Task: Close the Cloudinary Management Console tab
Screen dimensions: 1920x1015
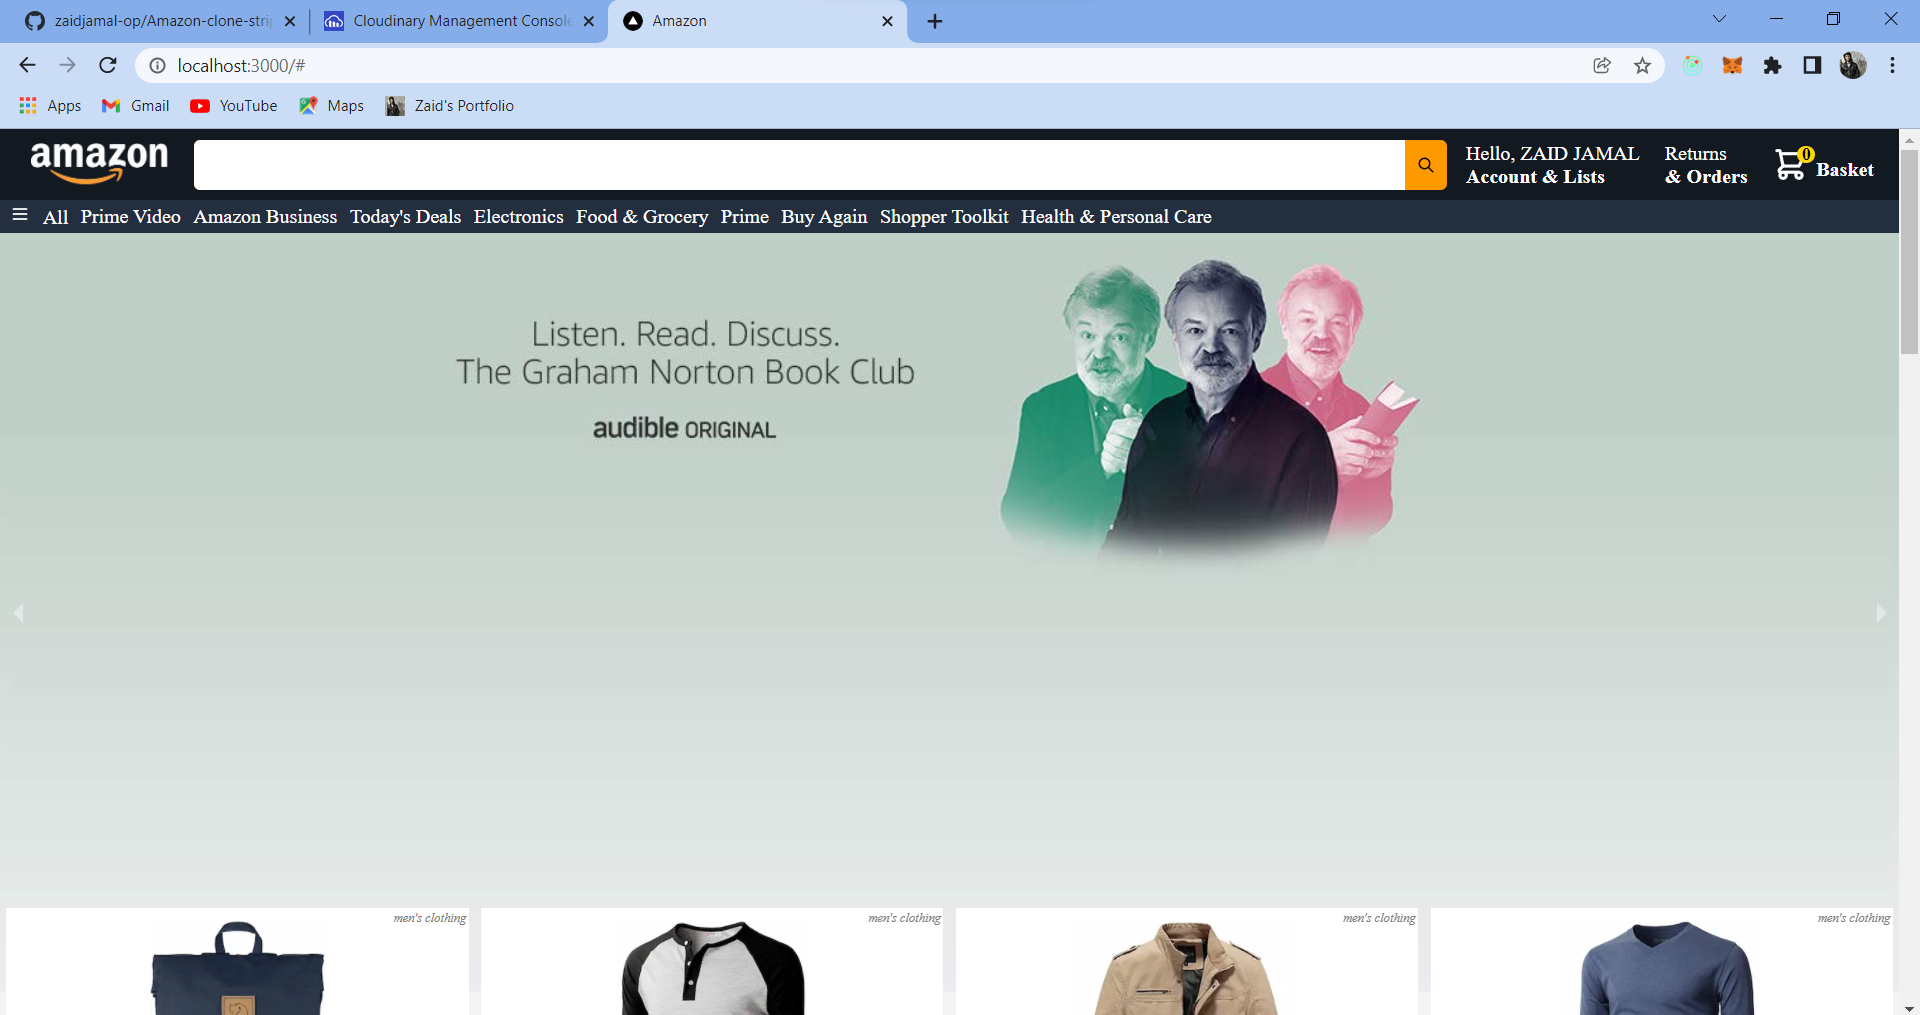Action: pos(589,21)
